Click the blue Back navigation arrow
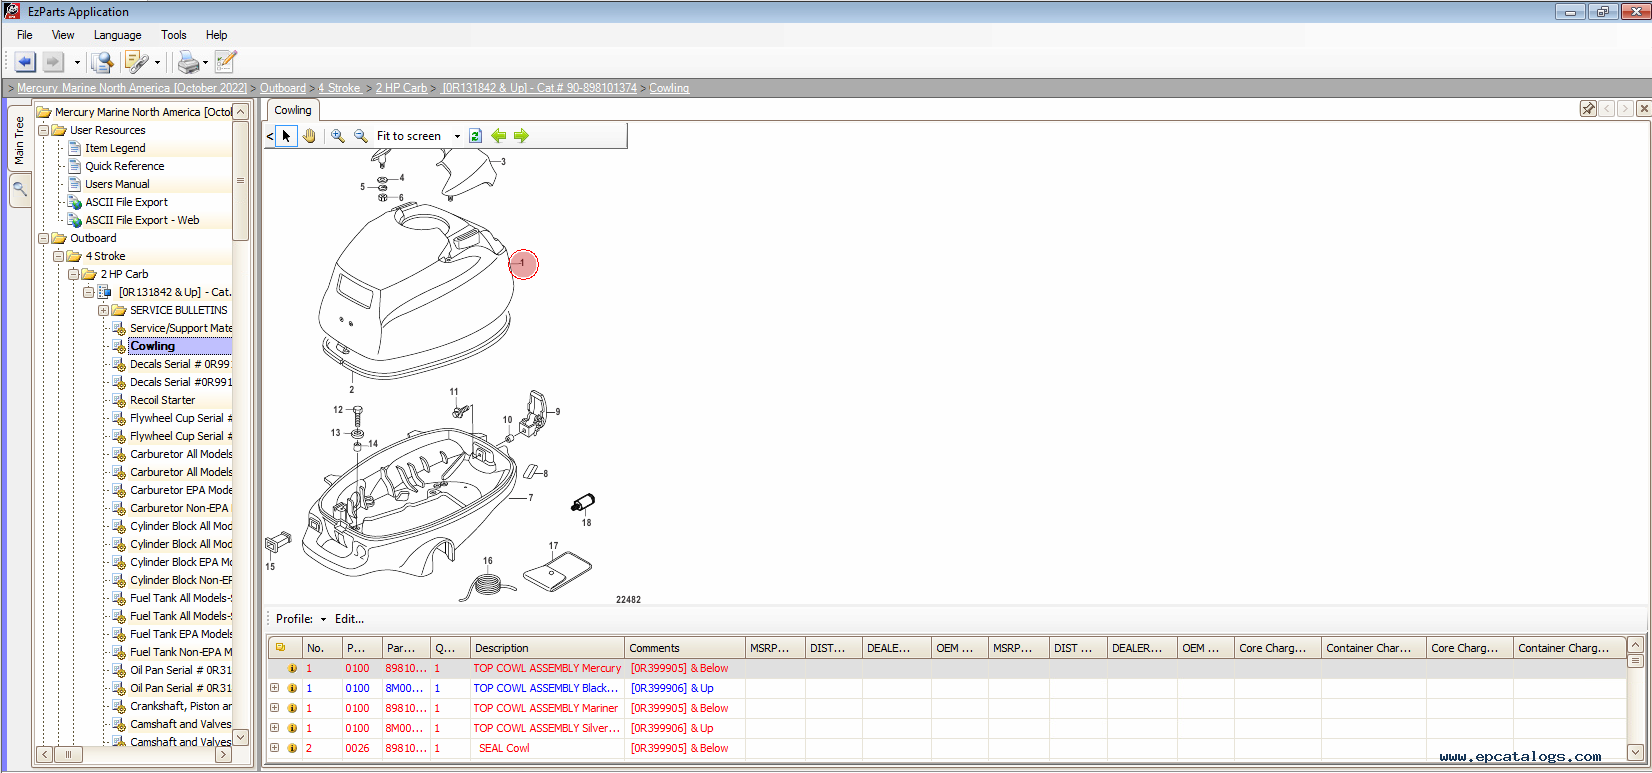 coord(25,62)
